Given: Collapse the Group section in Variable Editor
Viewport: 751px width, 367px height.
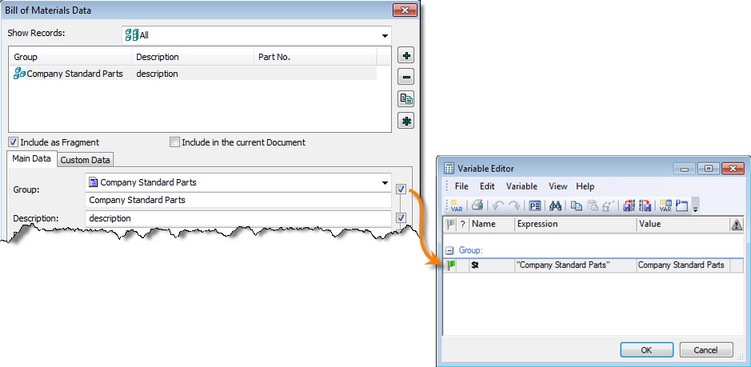Looking at the screenshot, I should (x=450, y=250).
